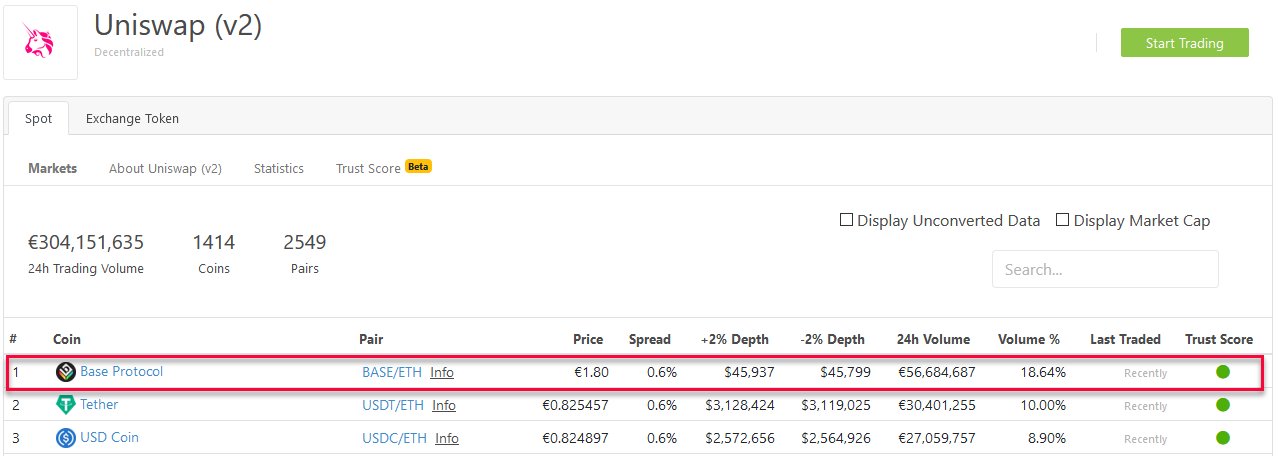Click the Uniswap (v2) page title
Viewport: 1278px width, 456px height.
tap(178, 25)
